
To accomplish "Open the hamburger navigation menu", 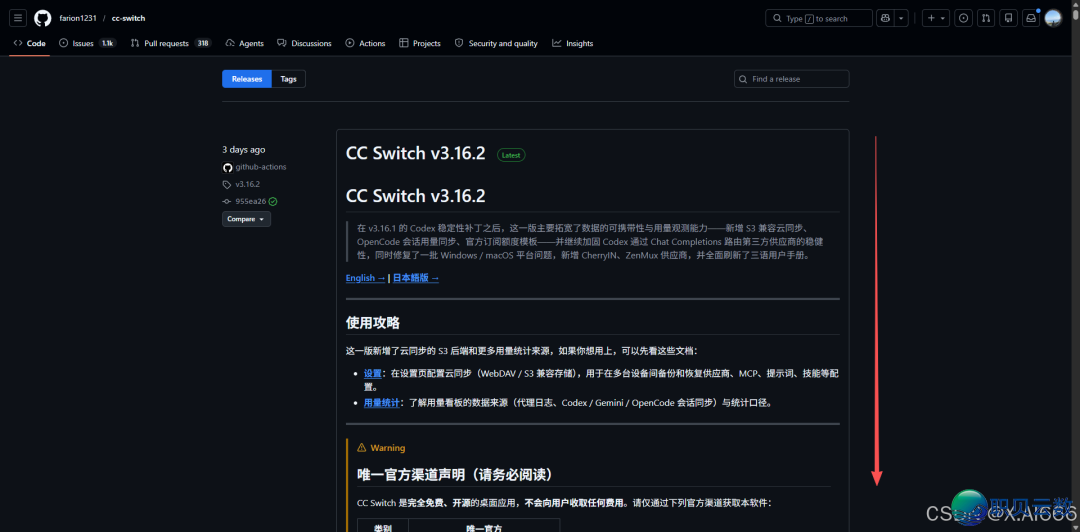I will pos(18,19).
